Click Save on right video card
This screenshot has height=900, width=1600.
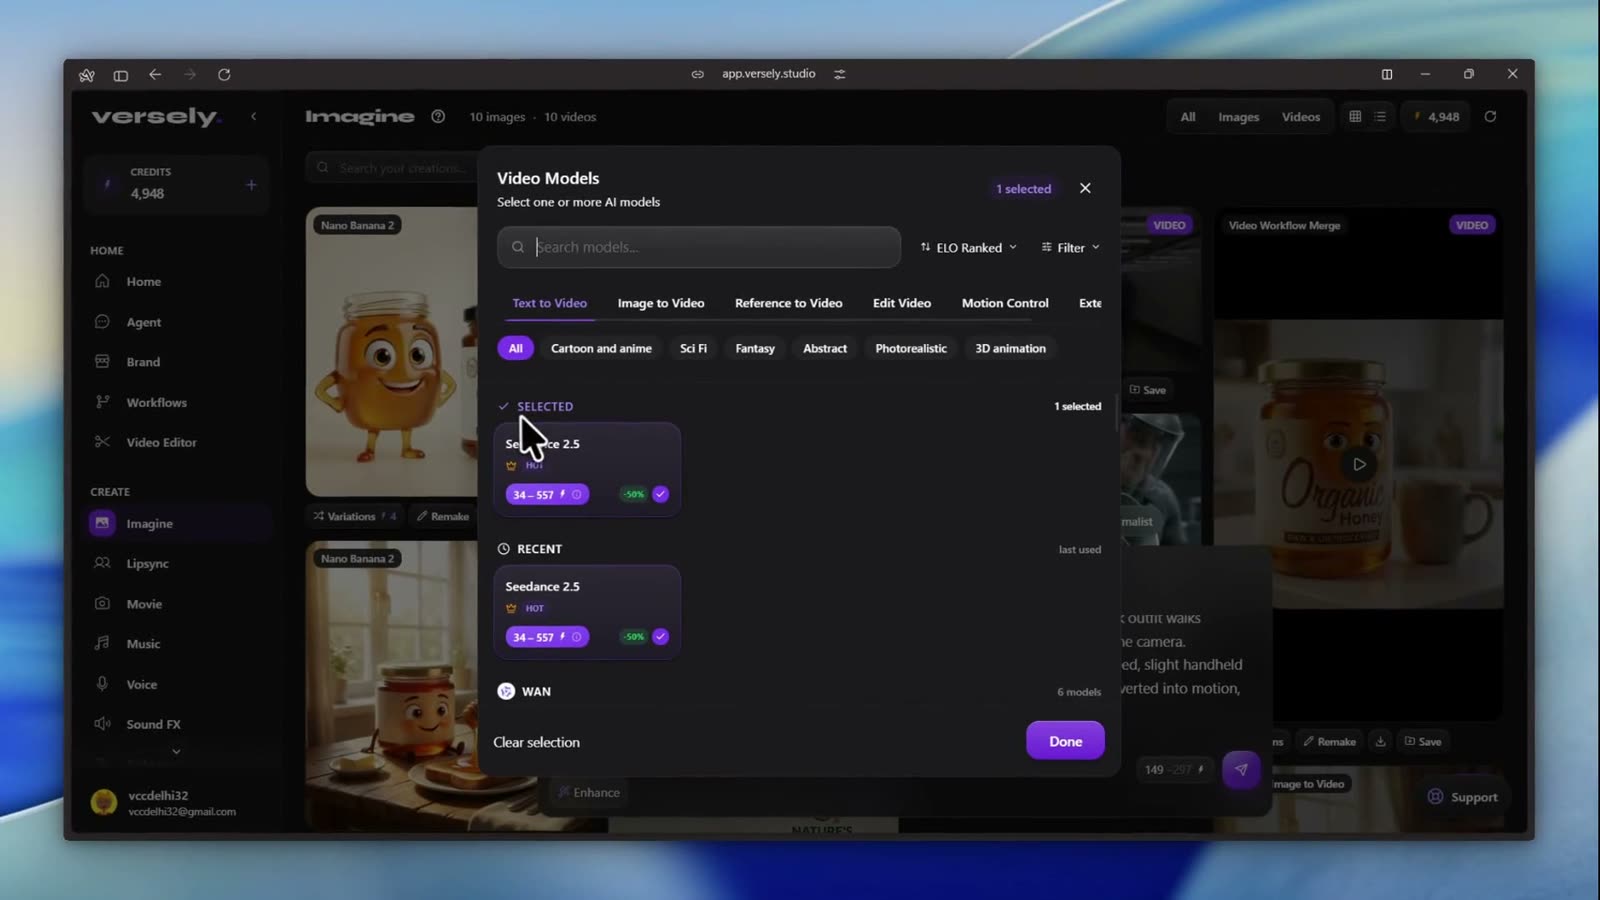point(1423,741)
